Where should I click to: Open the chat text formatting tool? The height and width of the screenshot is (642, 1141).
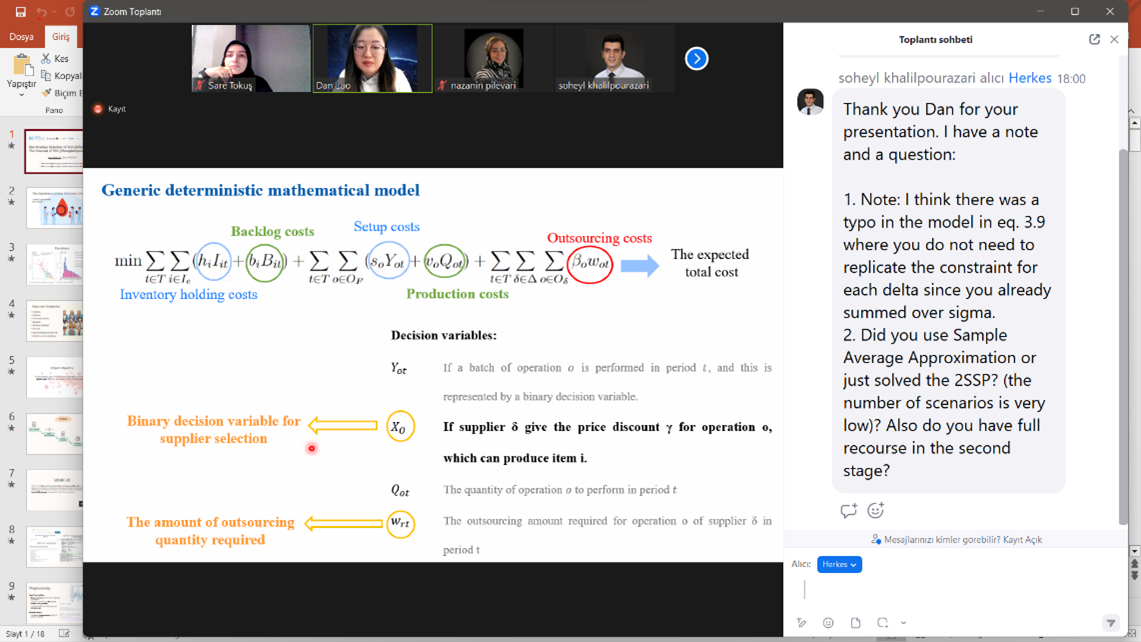(x=801, y=623)
